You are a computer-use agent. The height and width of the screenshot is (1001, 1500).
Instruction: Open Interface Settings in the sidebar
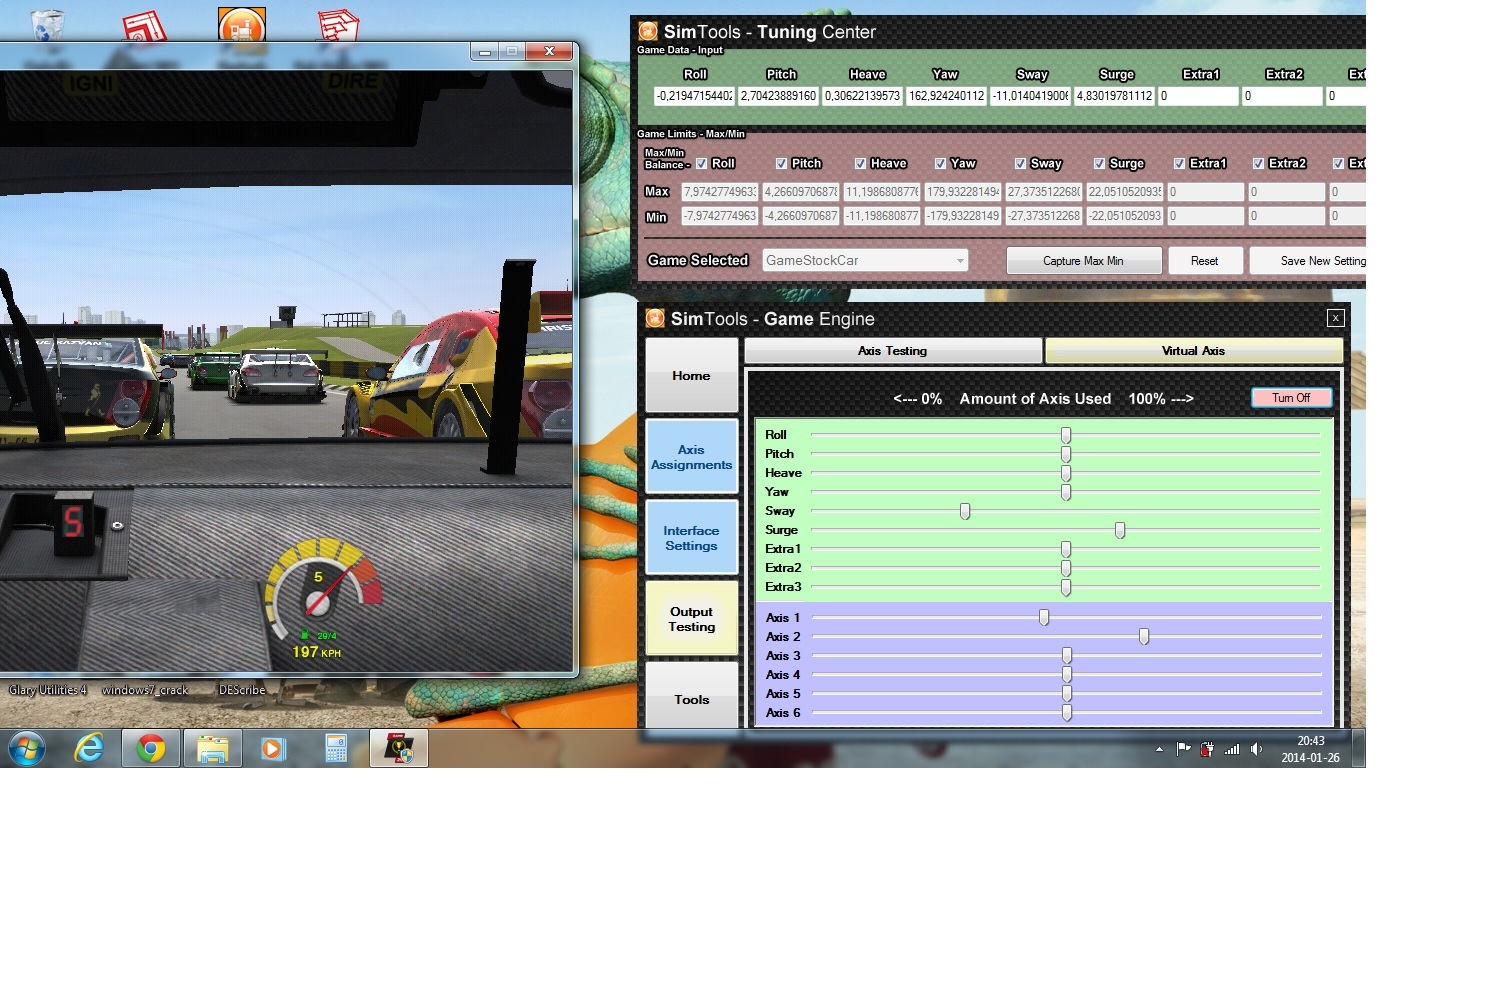click(691, 538)
